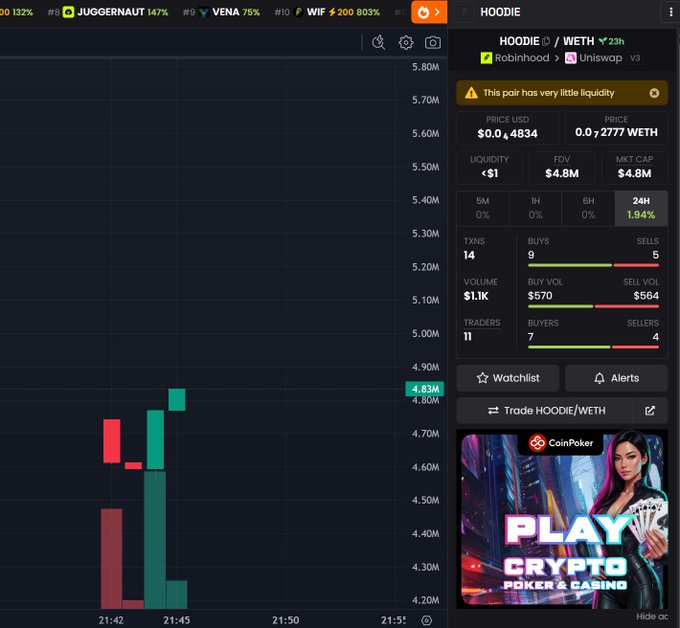Click the MKT CAP $4.8M box
Screen dimensions: 680x628
(634, 167)
